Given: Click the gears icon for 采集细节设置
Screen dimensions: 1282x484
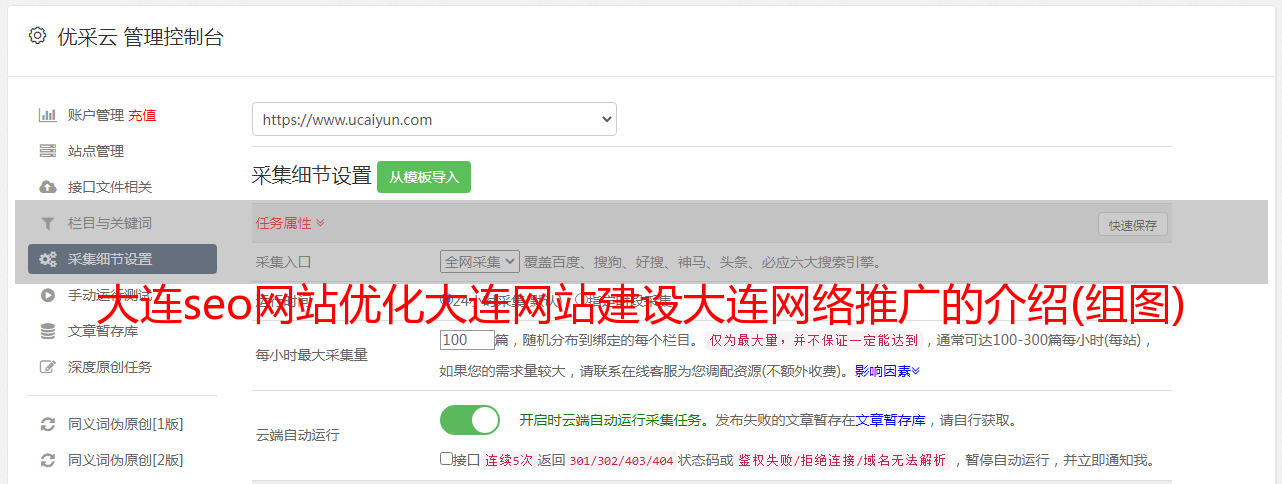Looking at the screenshot, I should click(47, 259).
